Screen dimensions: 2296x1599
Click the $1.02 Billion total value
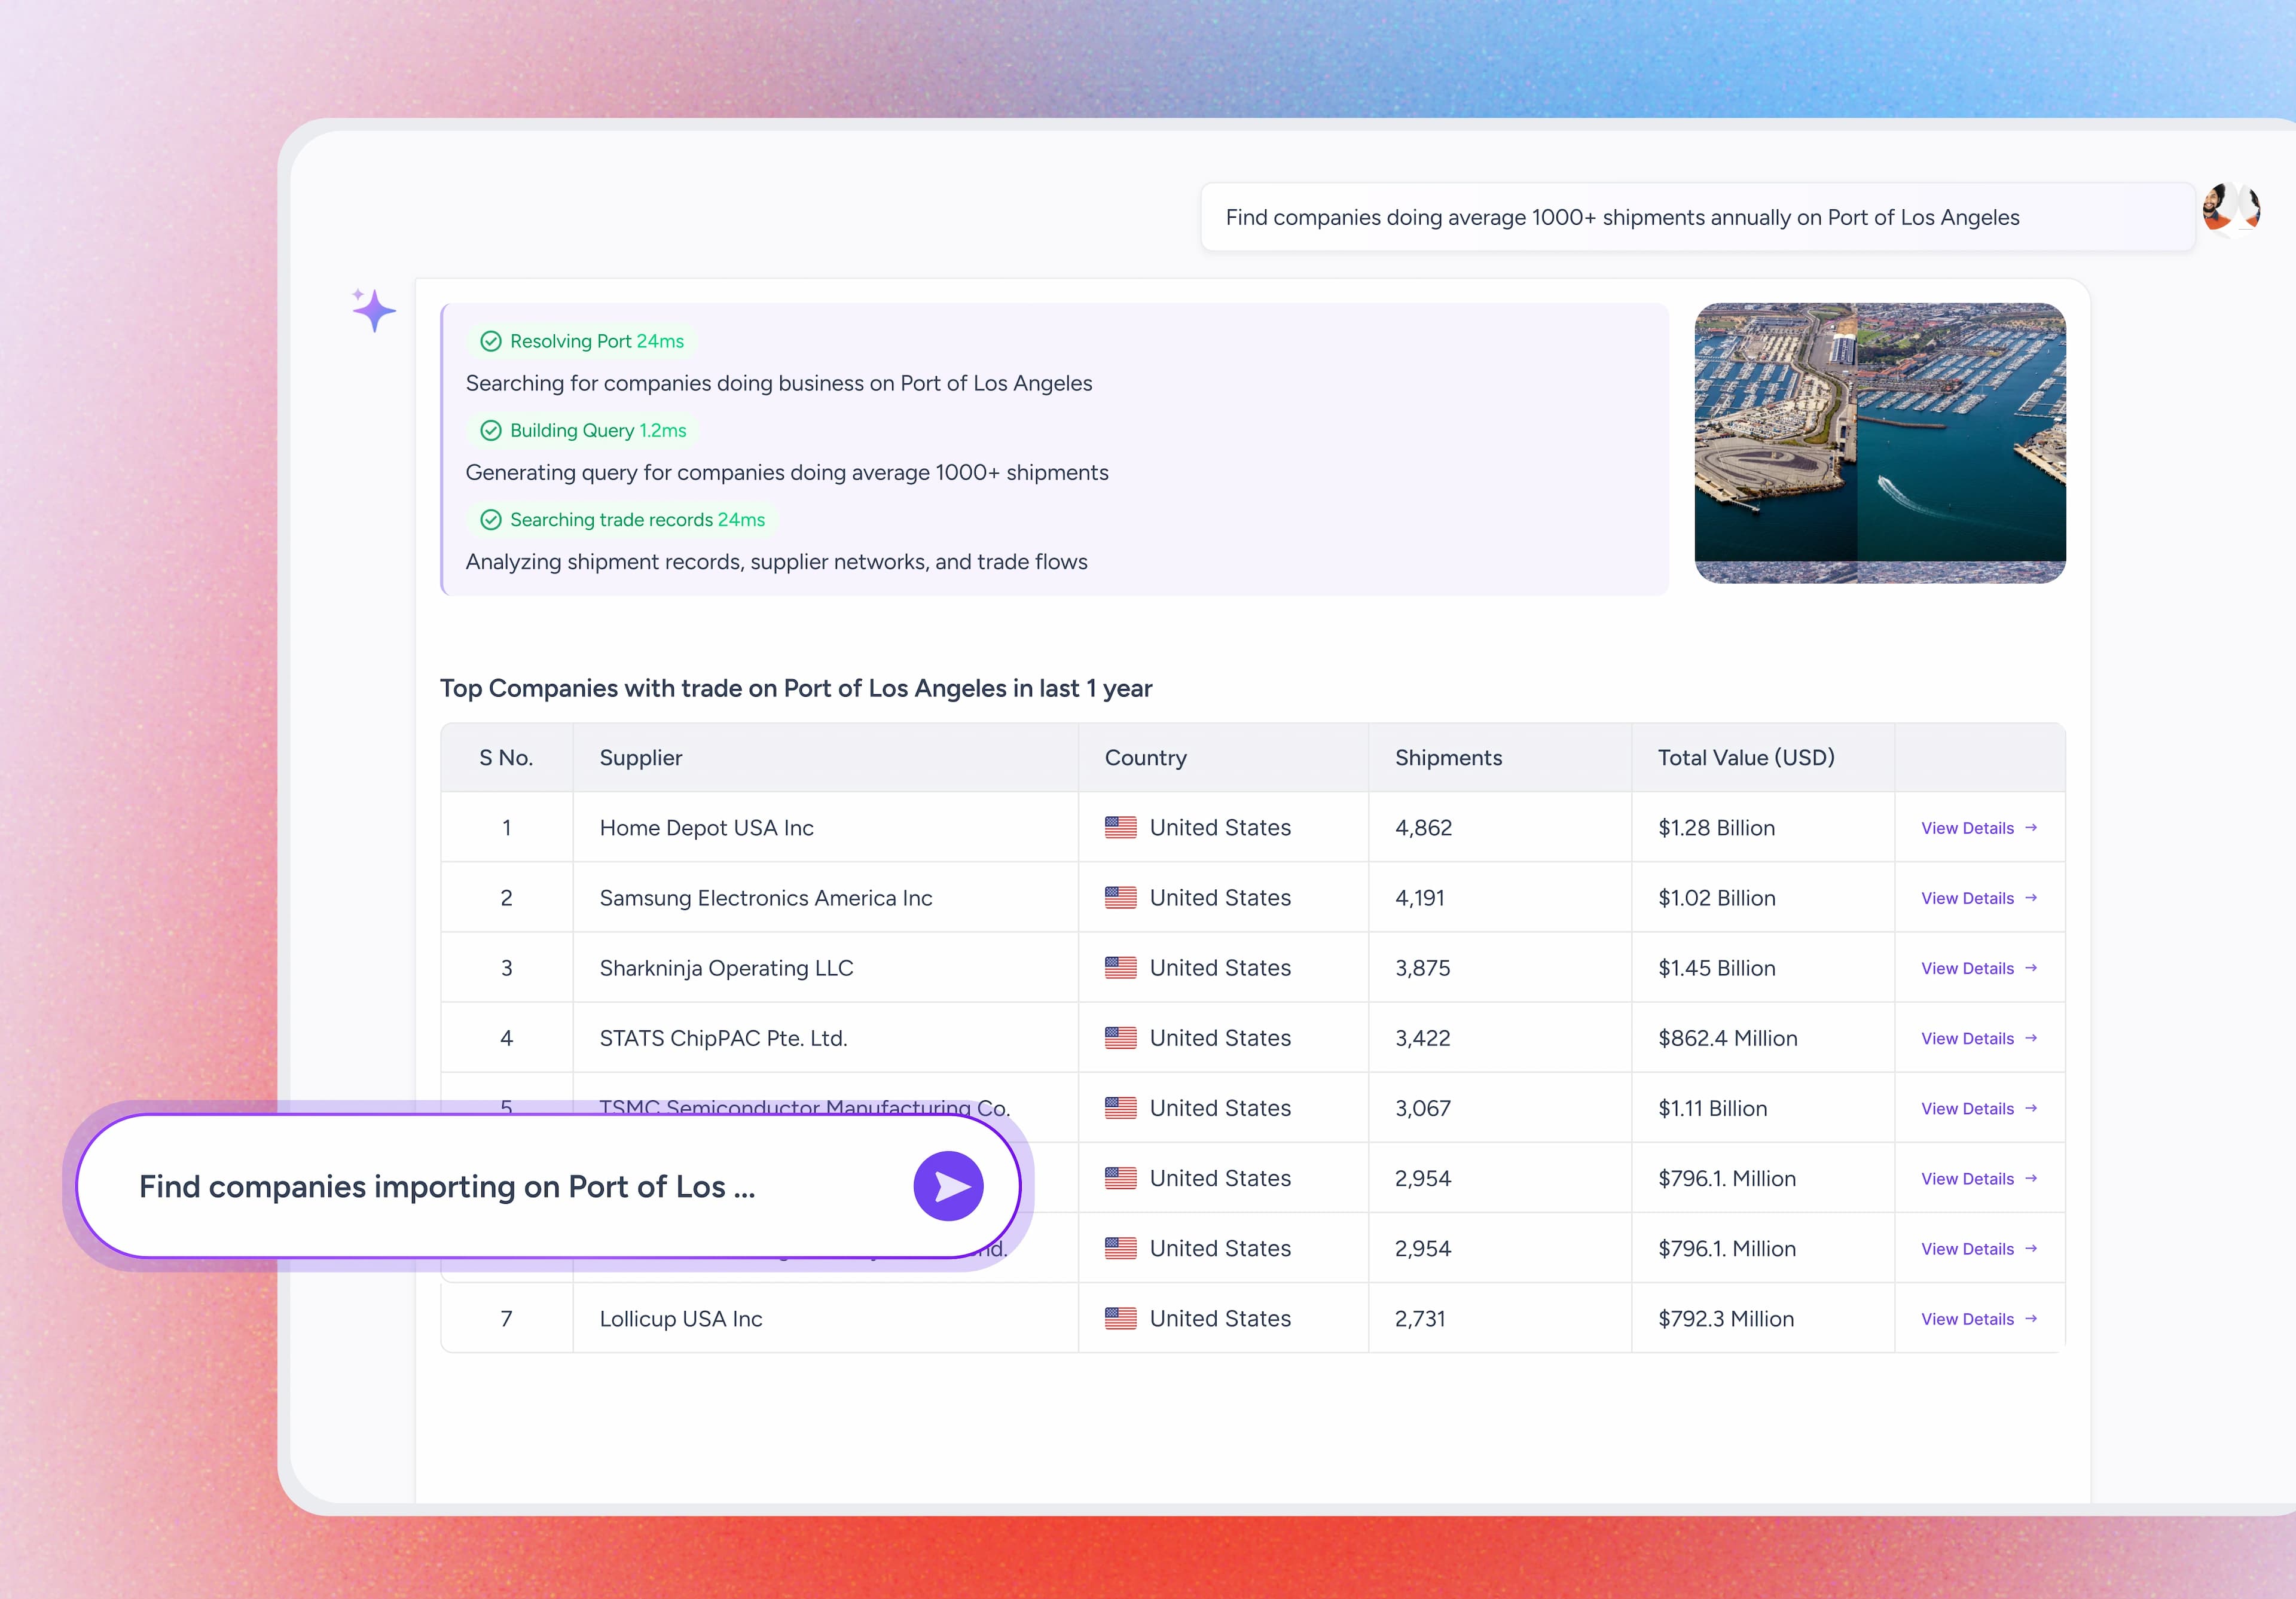coord(1716,897)
